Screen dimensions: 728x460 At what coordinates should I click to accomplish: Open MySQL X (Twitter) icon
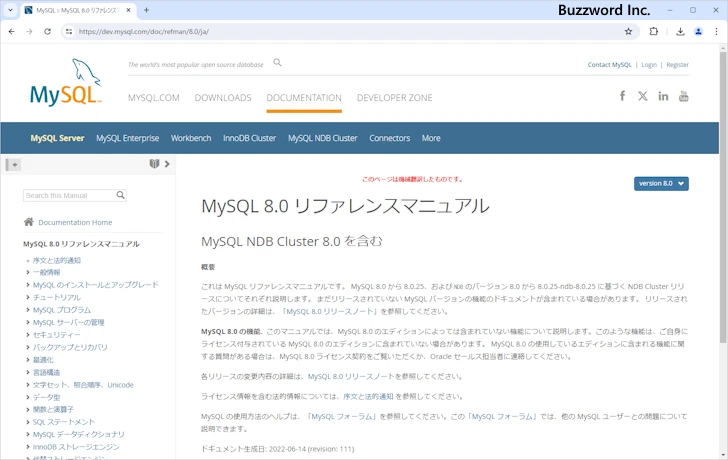pos(643,96)
